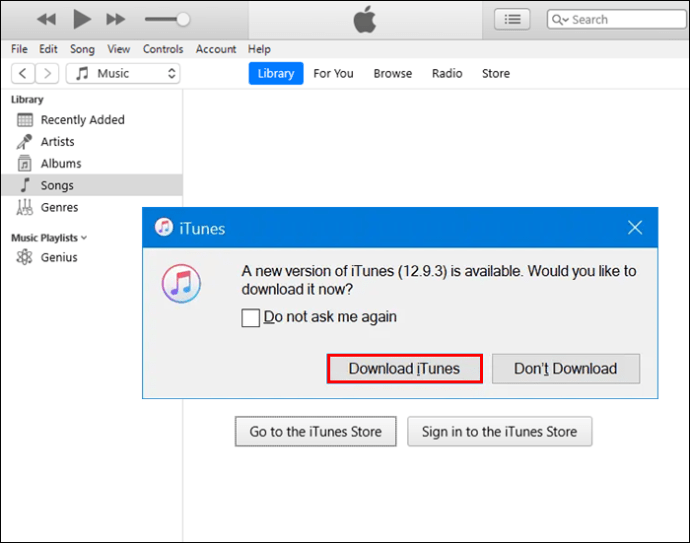Click the Songs music note icon

(x=26, y=185)
